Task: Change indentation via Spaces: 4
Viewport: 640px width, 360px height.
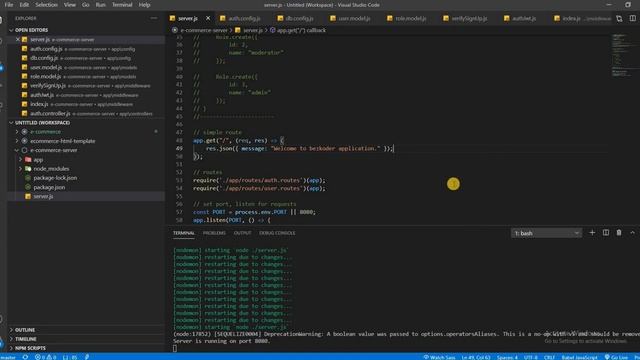Action: [507, 357]
